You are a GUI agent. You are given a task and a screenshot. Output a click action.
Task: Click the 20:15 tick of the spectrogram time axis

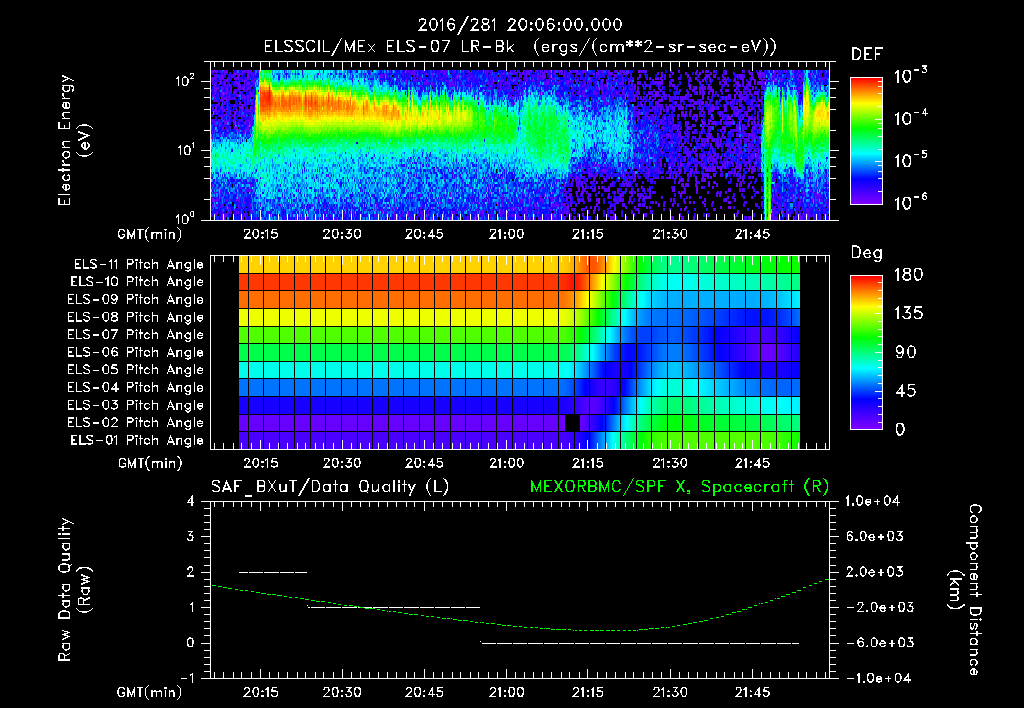[261, 234]
